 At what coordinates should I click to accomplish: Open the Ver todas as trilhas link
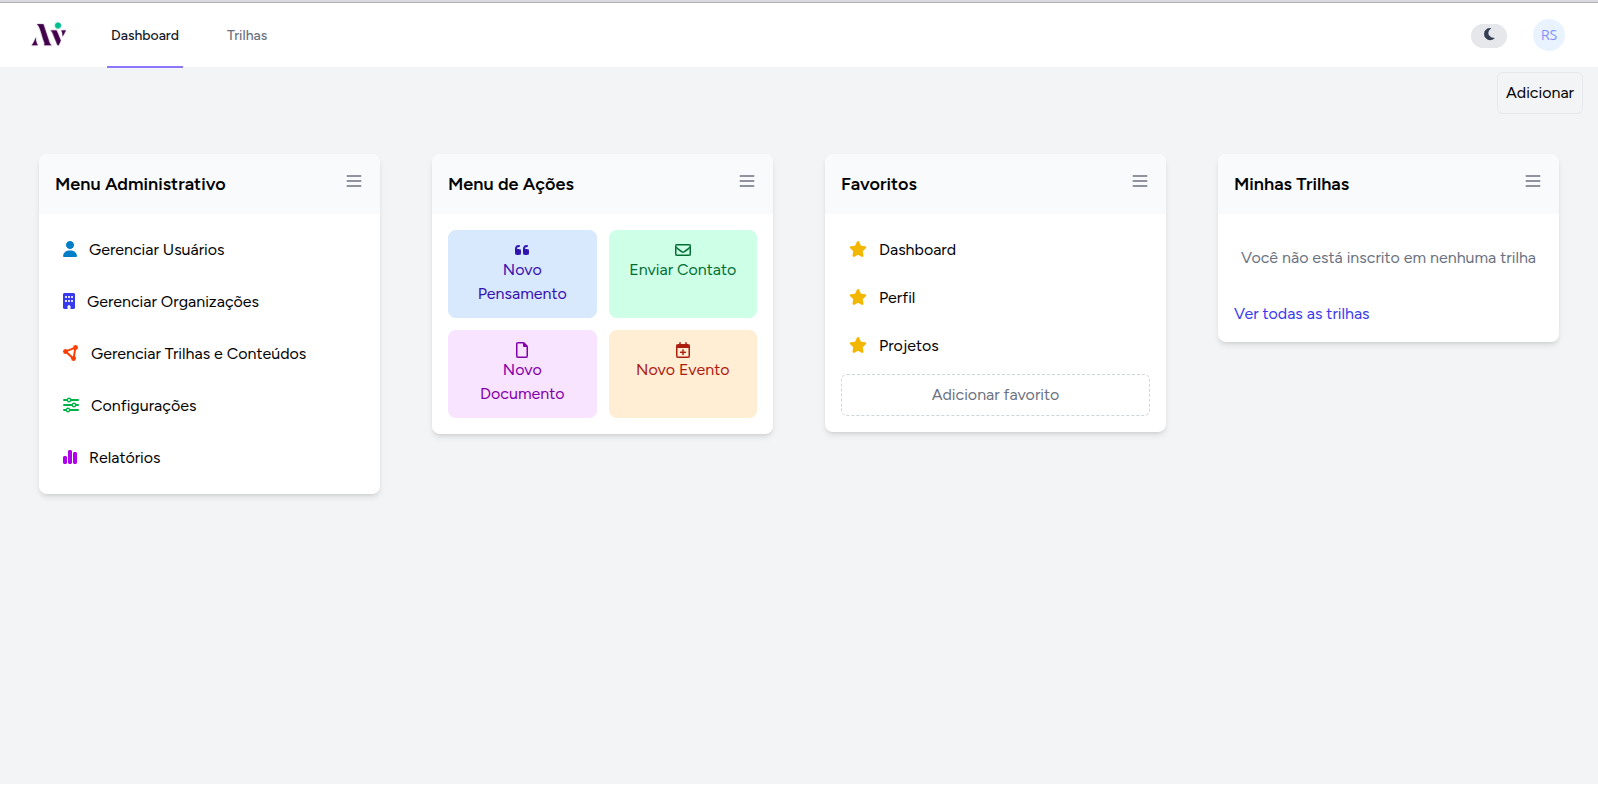pos(1302,314)
